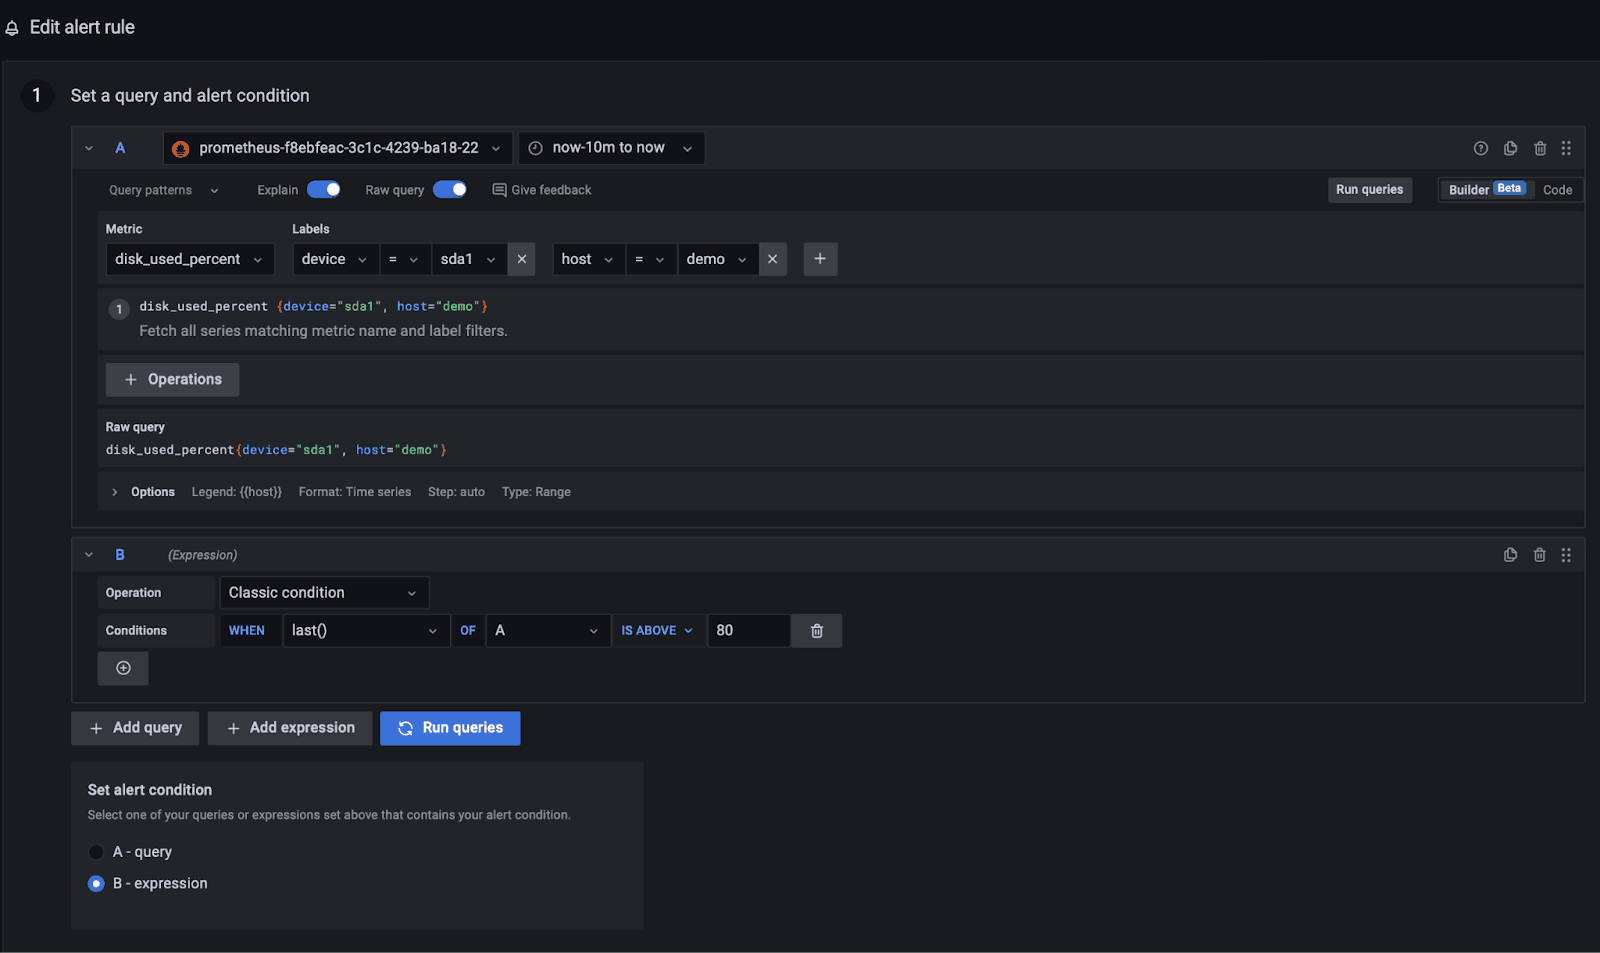Screen dimensions: 1600x953
Task: Toggle the Explain switch off
Action: 323,190
